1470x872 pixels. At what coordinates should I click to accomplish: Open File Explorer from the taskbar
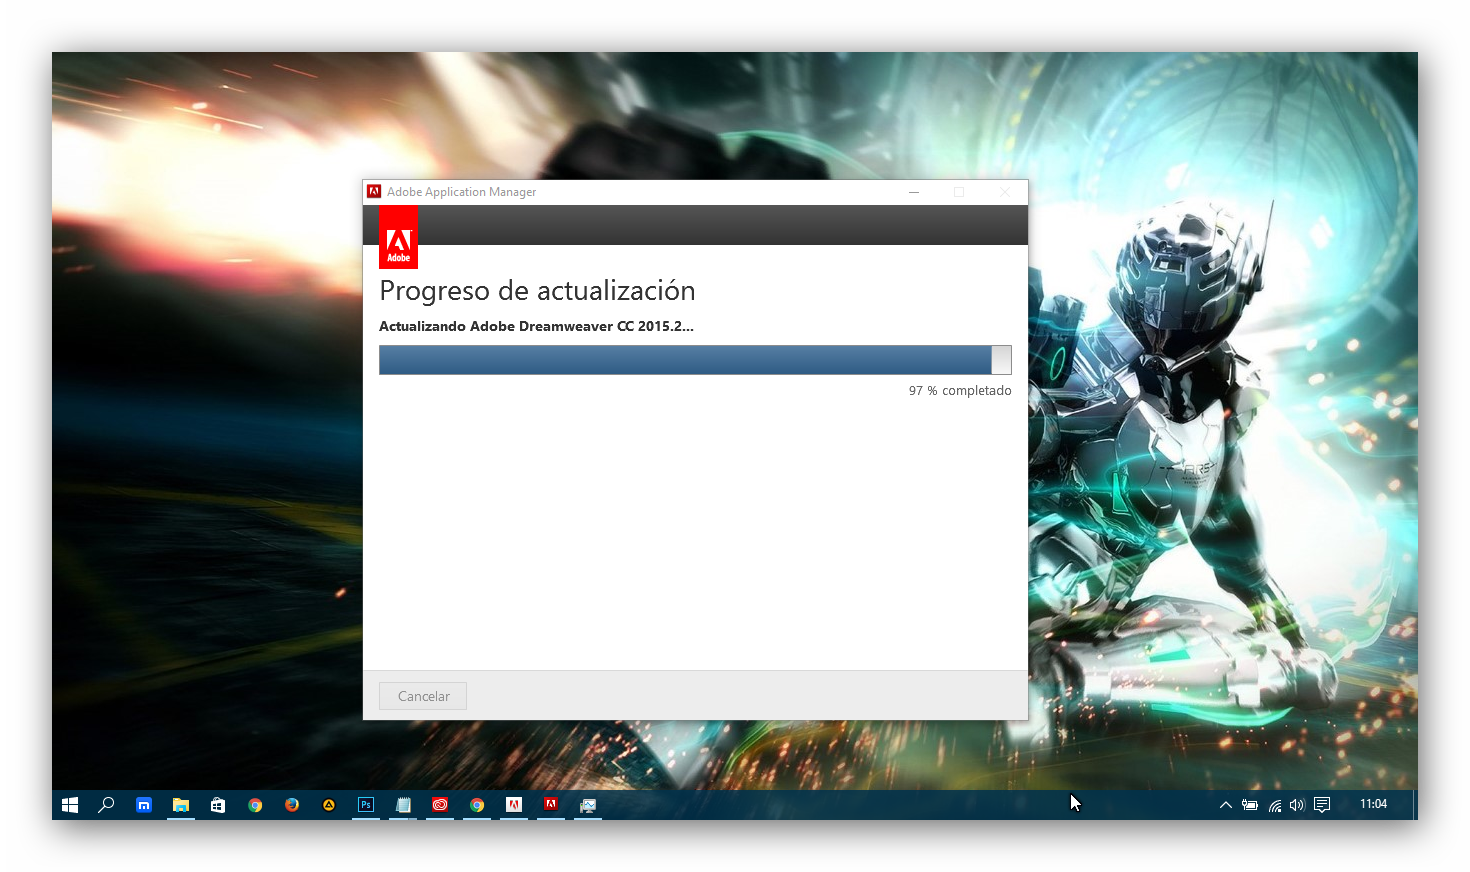[181, 805]
